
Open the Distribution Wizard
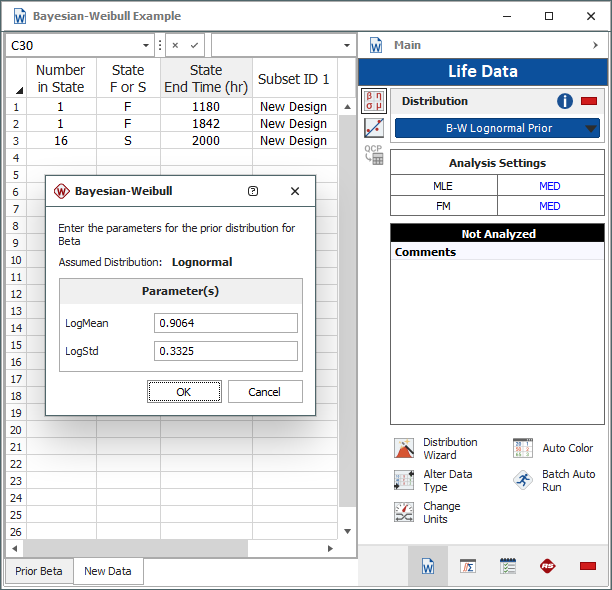click(404, 448)
